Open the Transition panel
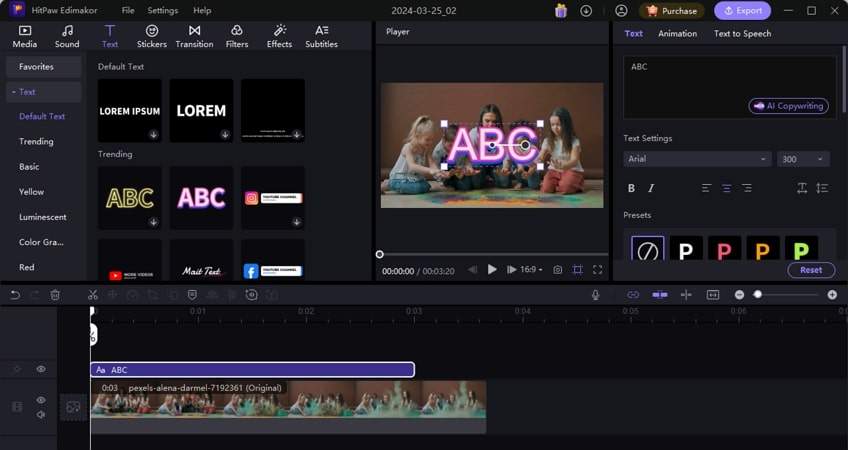The image size is (848, 450). pyautogui.click(x=194, y=37)
